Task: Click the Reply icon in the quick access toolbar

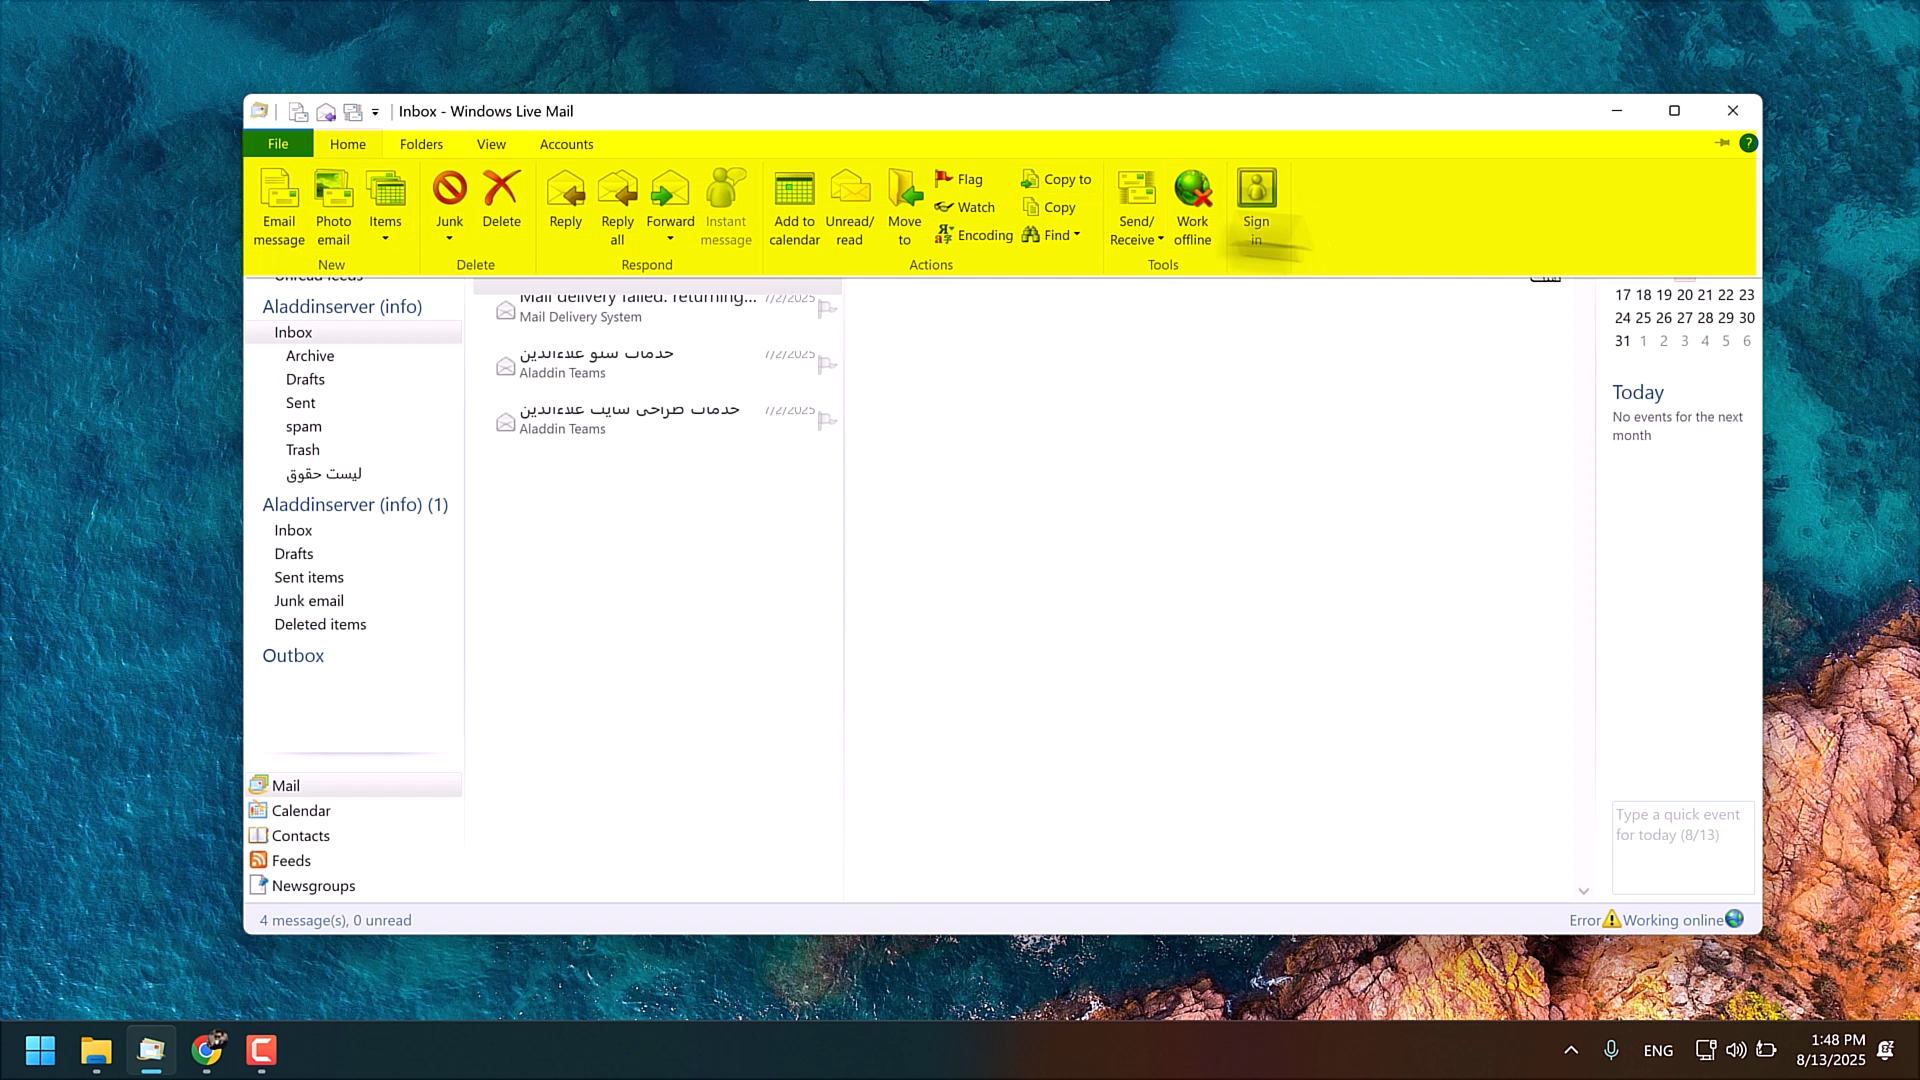Action: (325, 111)
